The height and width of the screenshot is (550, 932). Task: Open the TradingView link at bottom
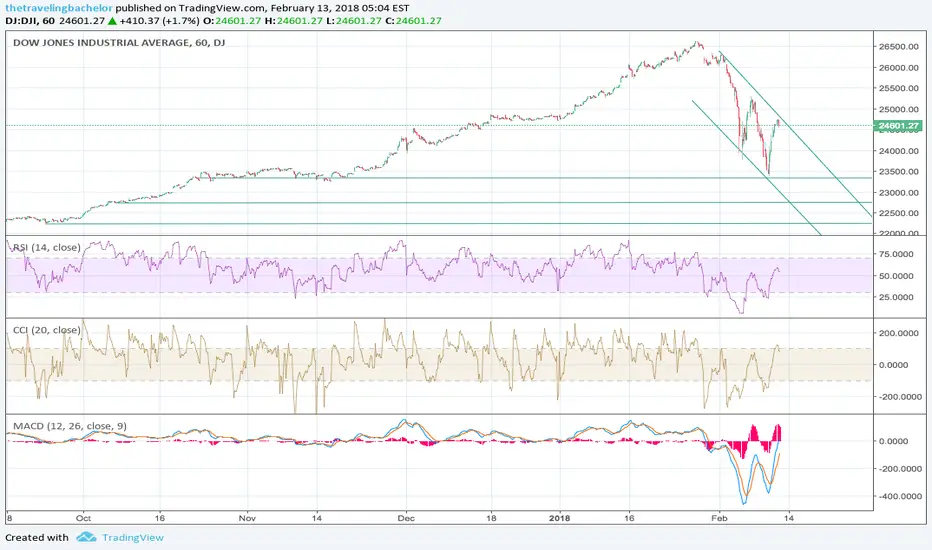(x=133, y=538)
